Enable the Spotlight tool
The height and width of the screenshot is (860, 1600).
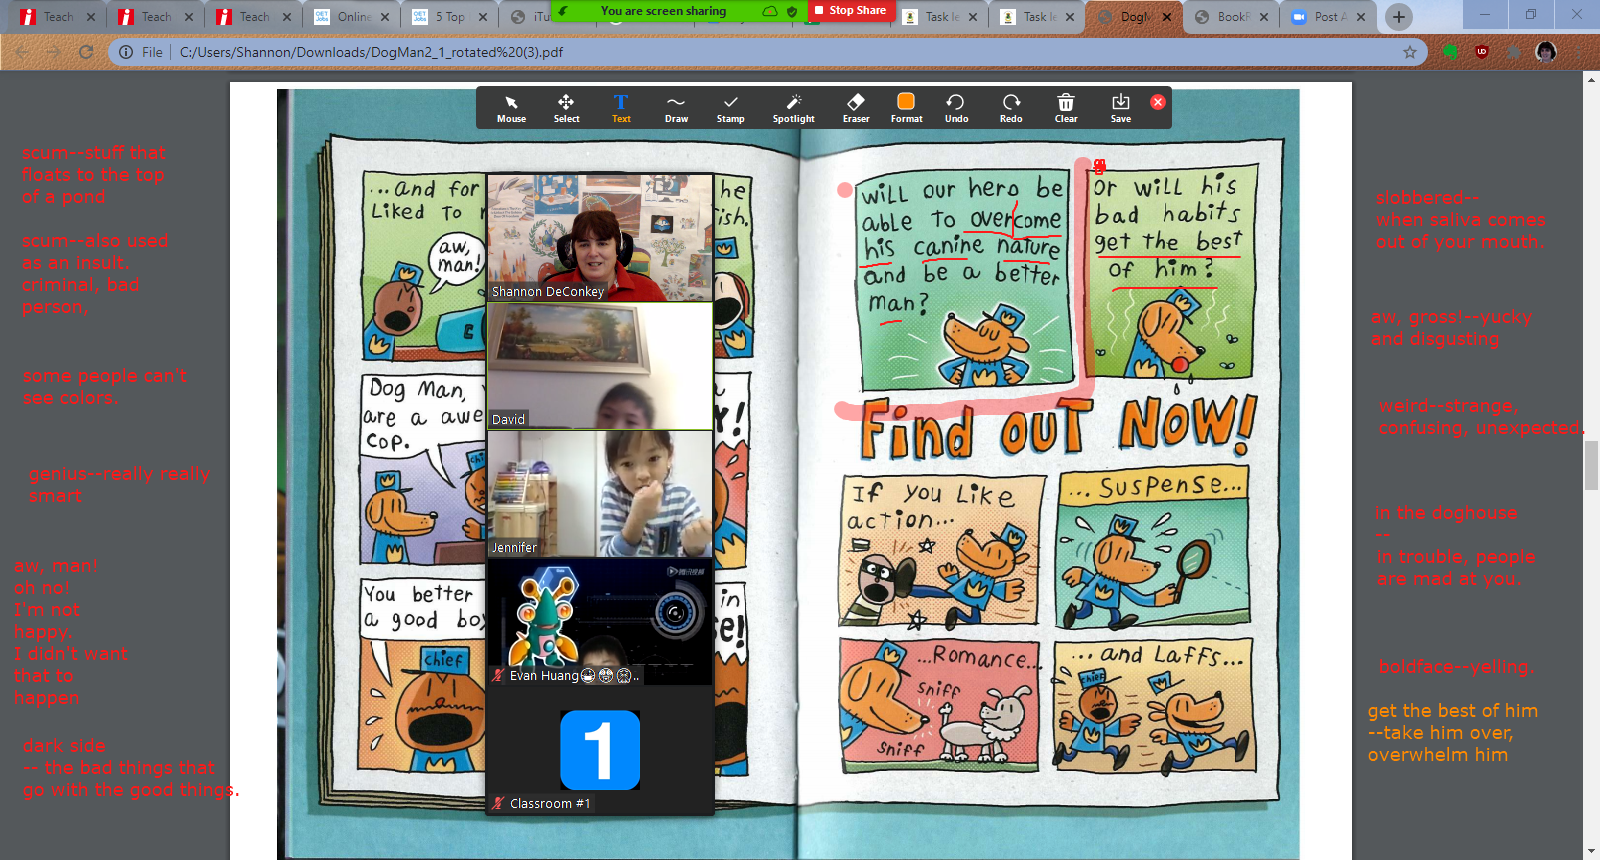click(x=793, y=108)
